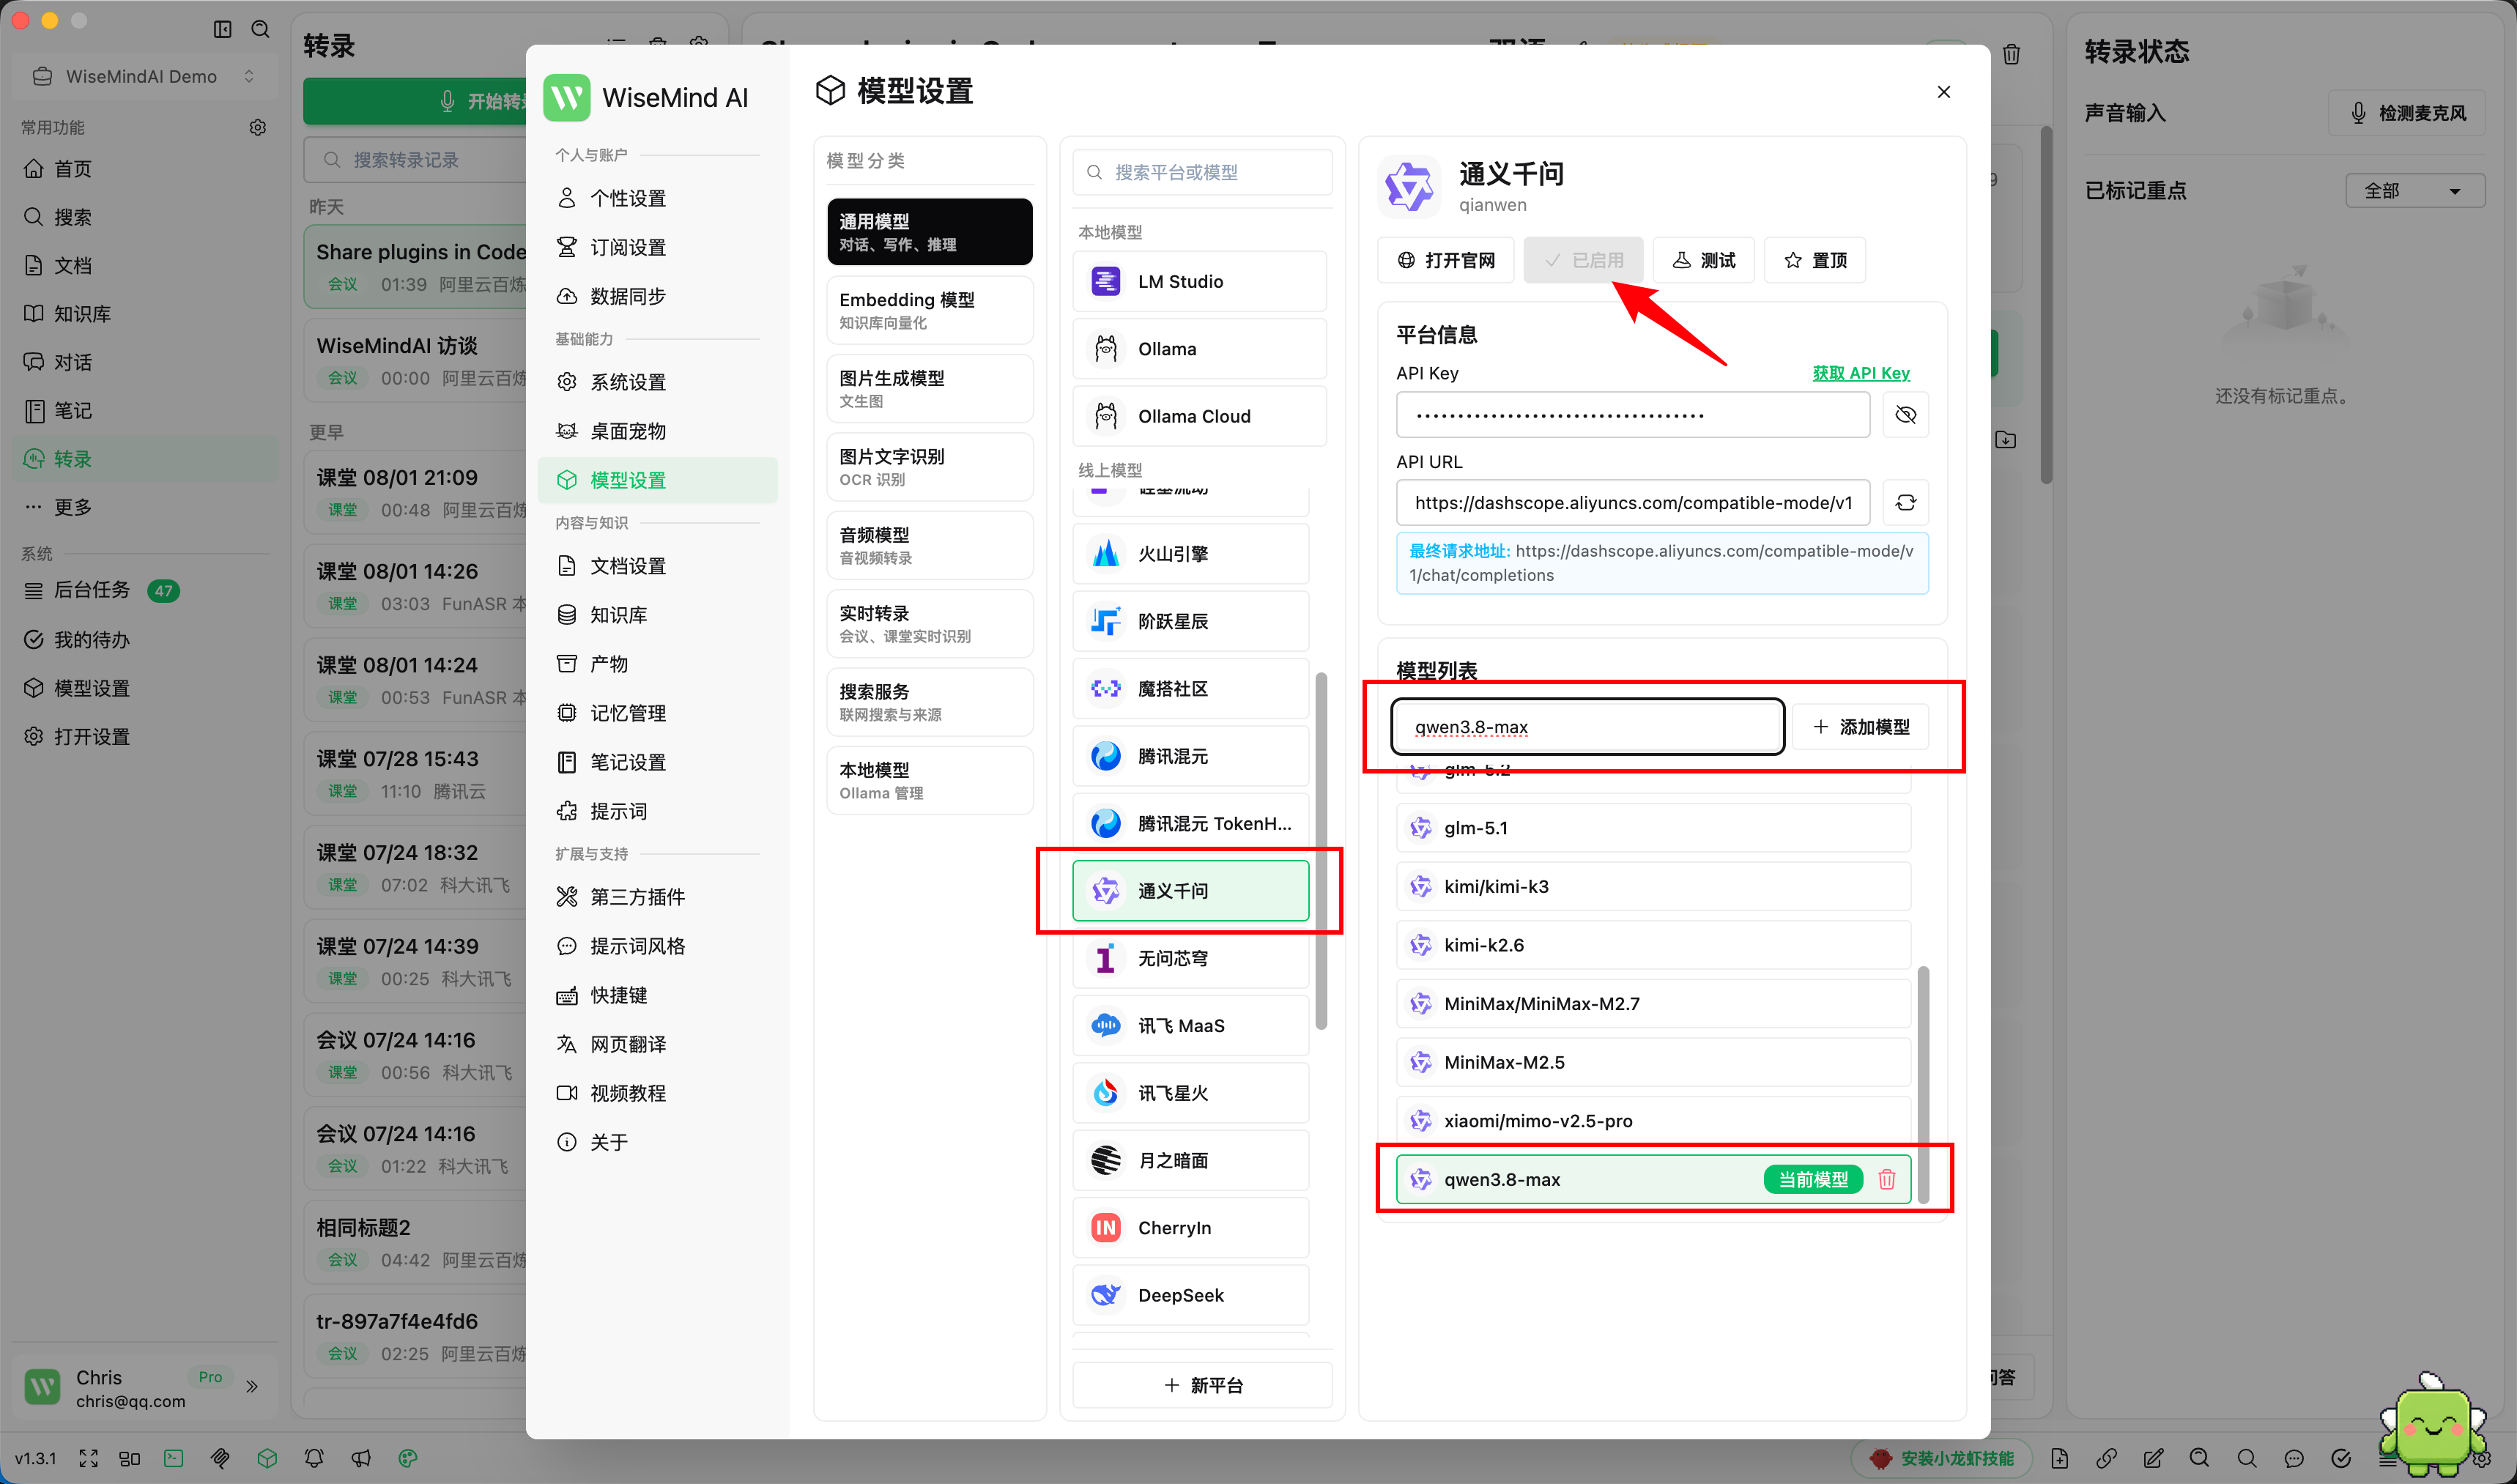The width and height of the screenshot is (2517, 1484).
Task: Switch to the 搜索服务 category
Action: pyautogui.click(x=930, y=702)
